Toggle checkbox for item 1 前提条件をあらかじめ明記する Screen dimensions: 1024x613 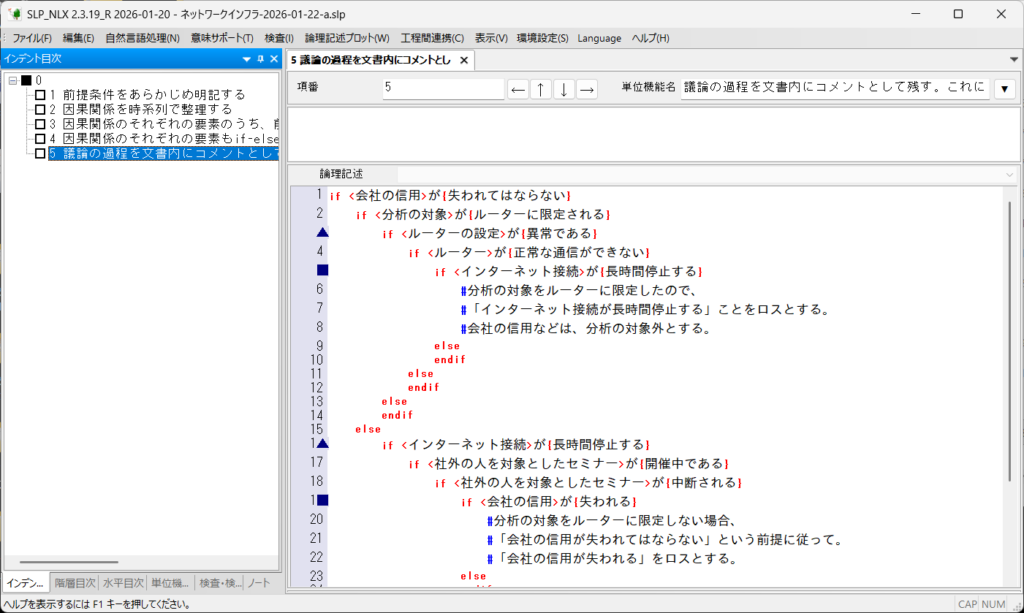(x=40, y=95)
